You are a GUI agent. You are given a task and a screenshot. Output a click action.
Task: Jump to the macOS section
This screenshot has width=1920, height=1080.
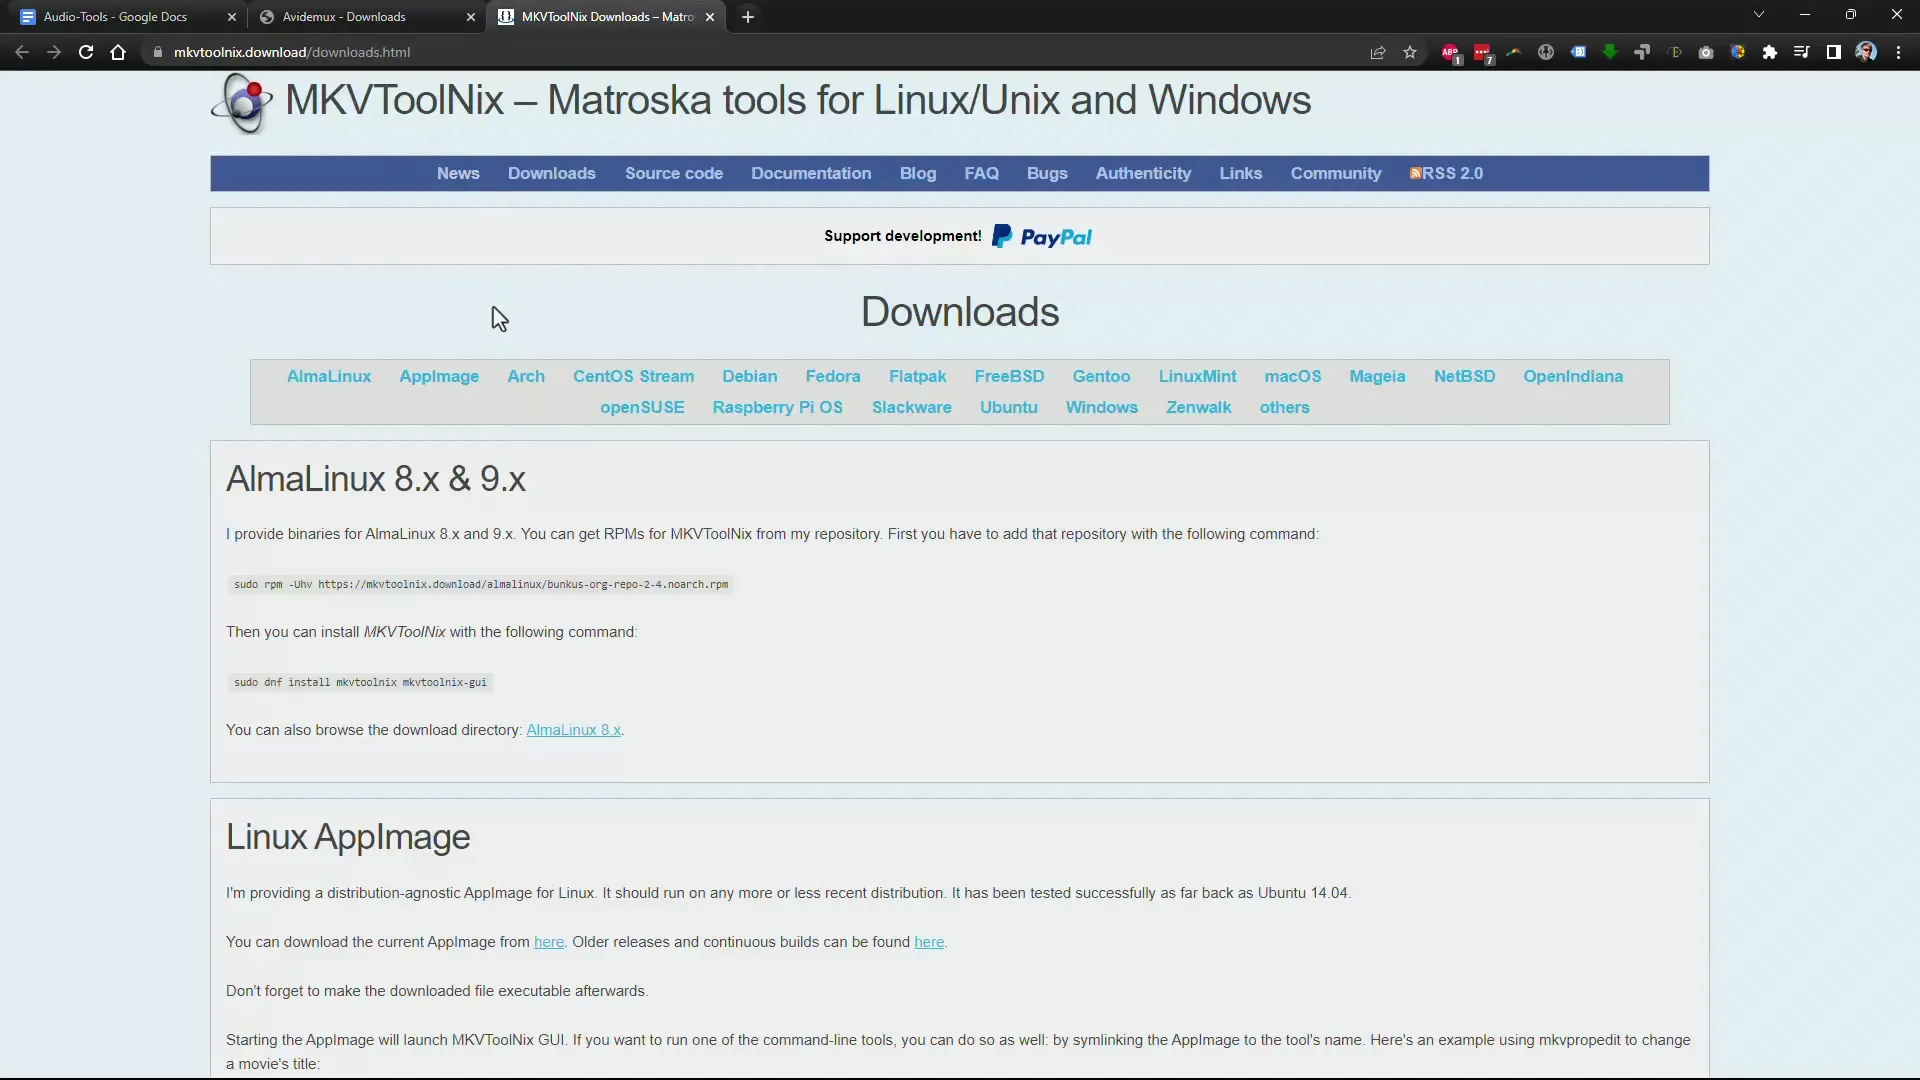point(1292,376)
